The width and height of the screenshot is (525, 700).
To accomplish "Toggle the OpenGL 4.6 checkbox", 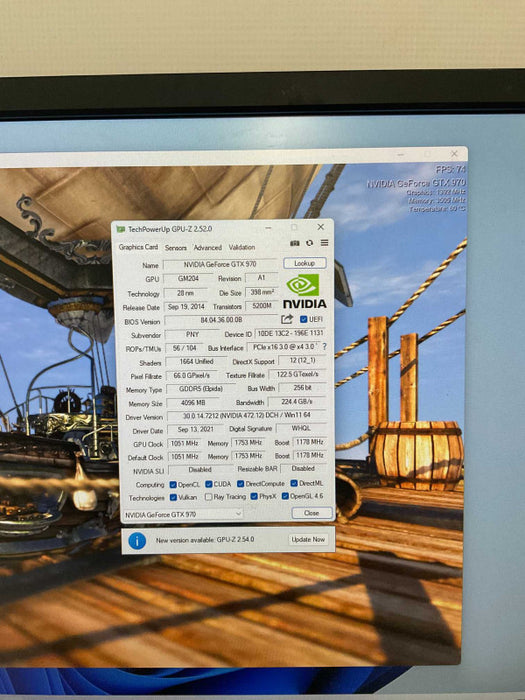I will pyautogui.click(x=285, y=496).
